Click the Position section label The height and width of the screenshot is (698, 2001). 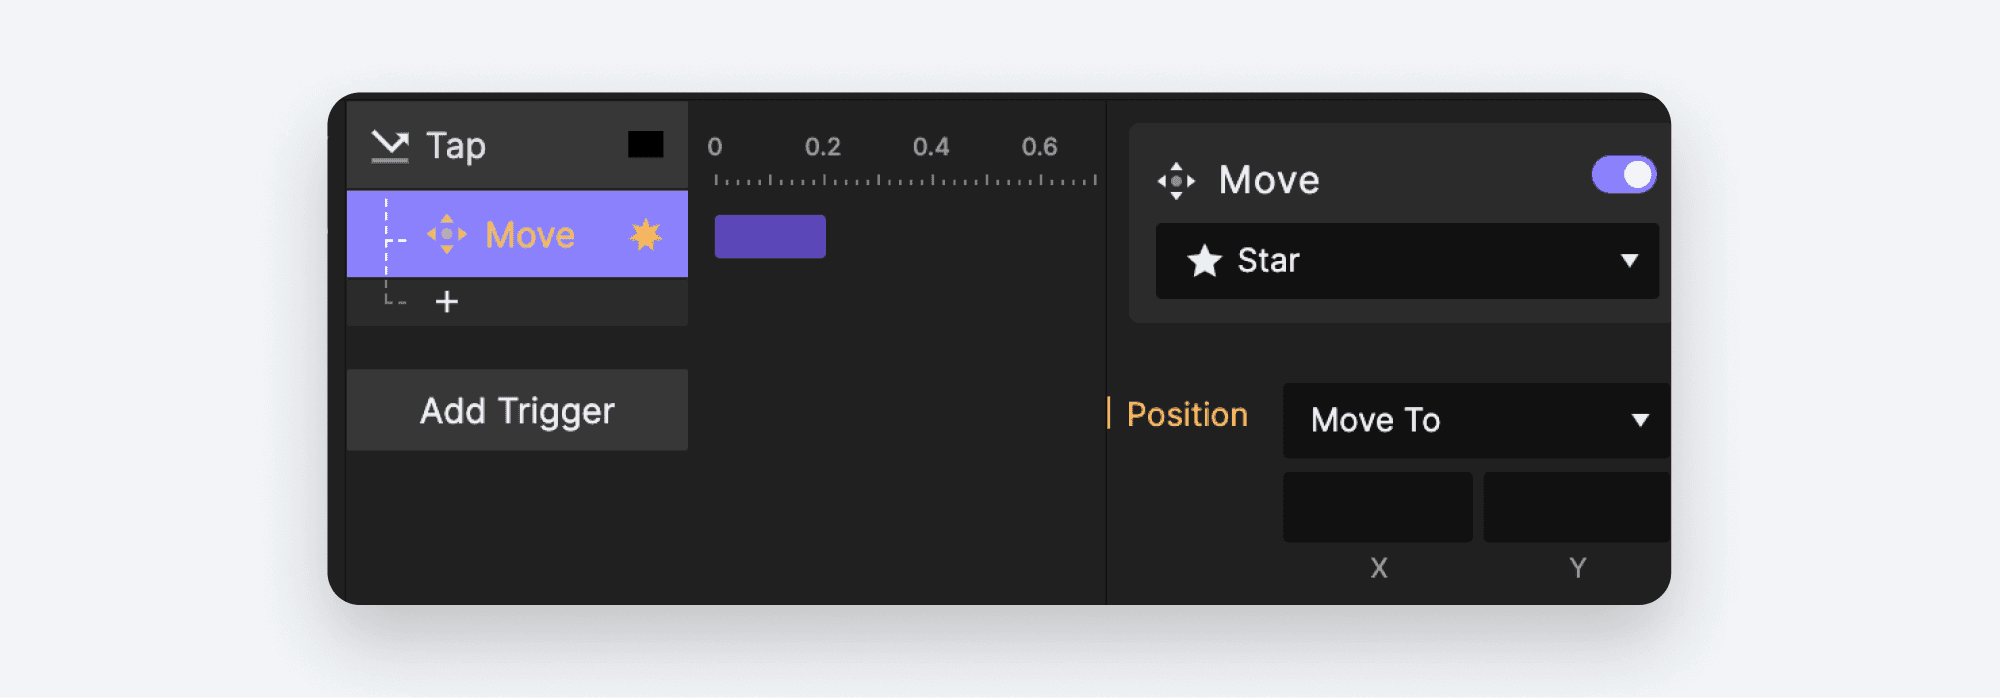click(x=1186, y=414)
